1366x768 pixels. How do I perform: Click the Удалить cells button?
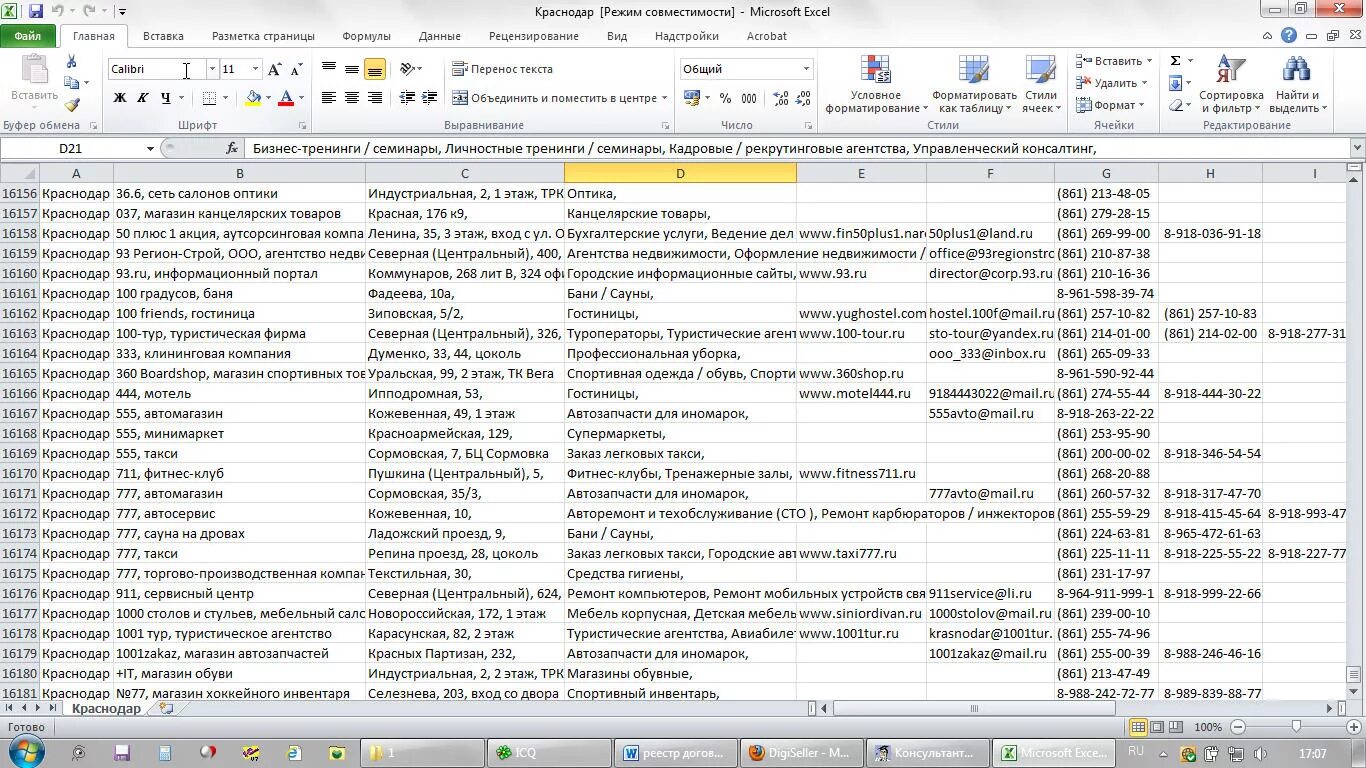point(1110,83)
